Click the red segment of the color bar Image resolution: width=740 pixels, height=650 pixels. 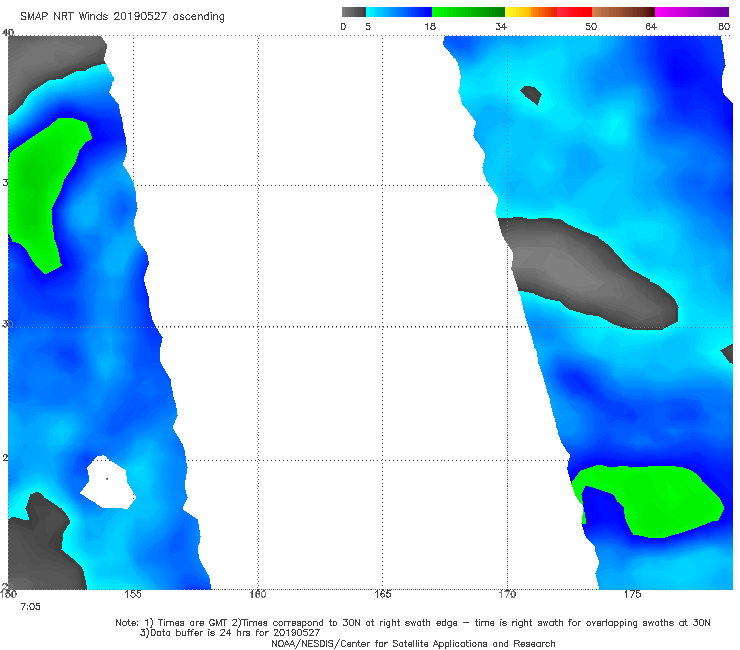574,12
